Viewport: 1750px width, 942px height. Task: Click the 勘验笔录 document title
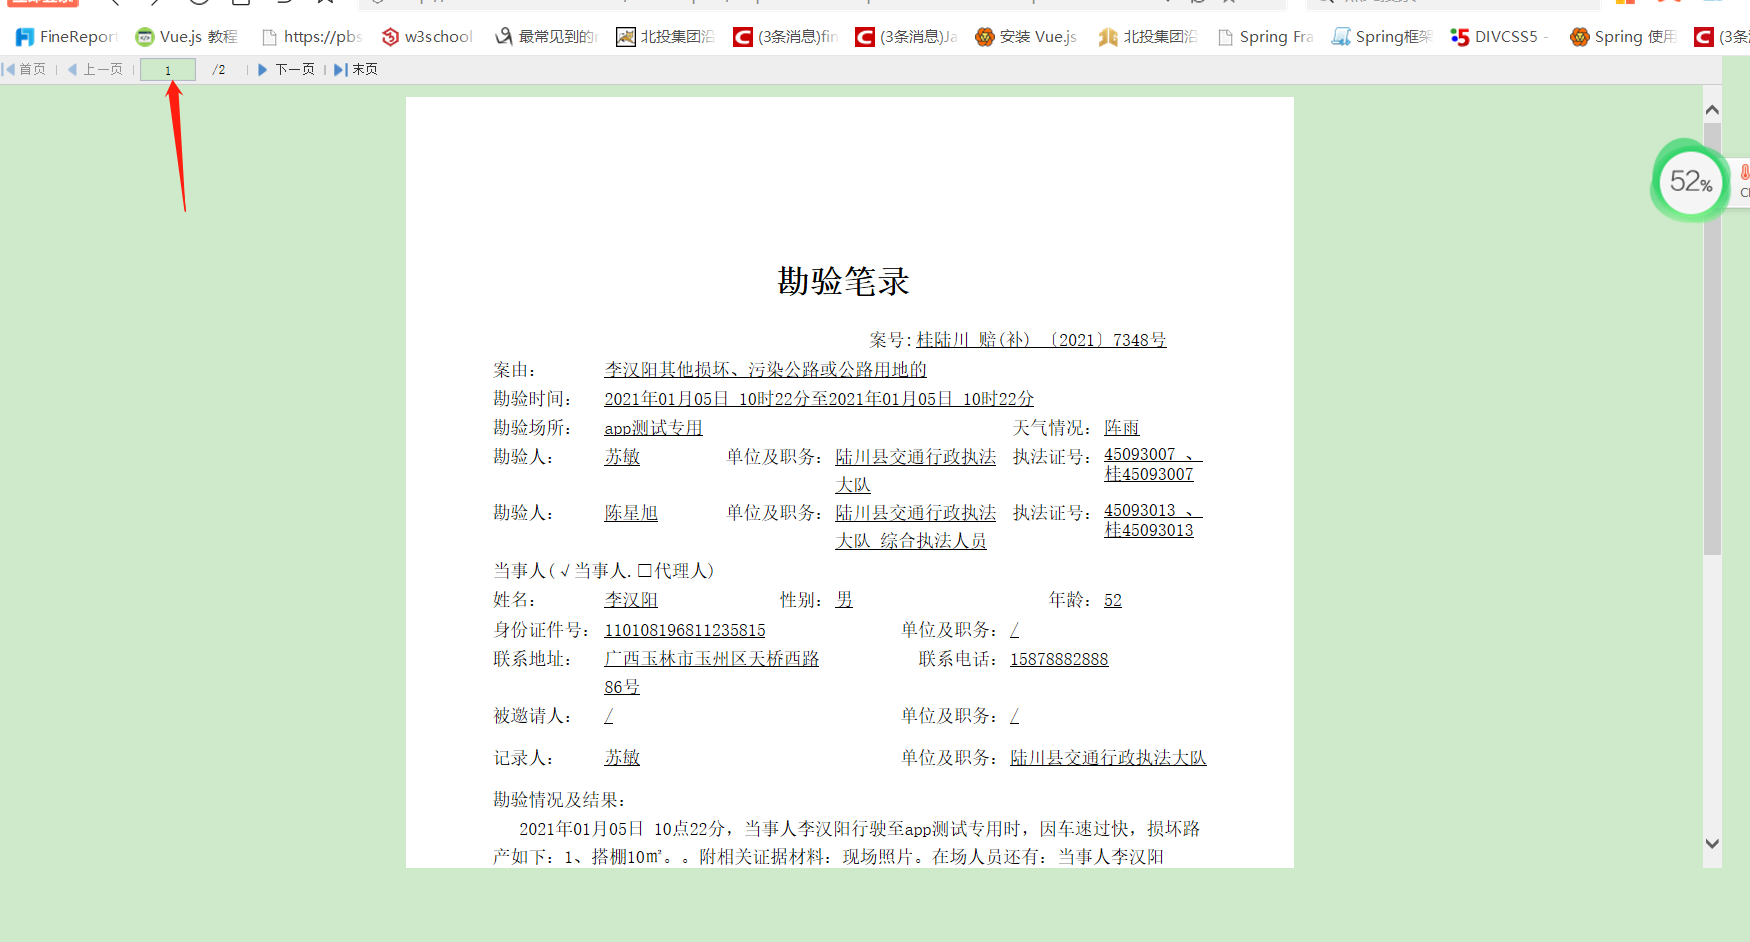pyautogui.click(x=844, y=281)
